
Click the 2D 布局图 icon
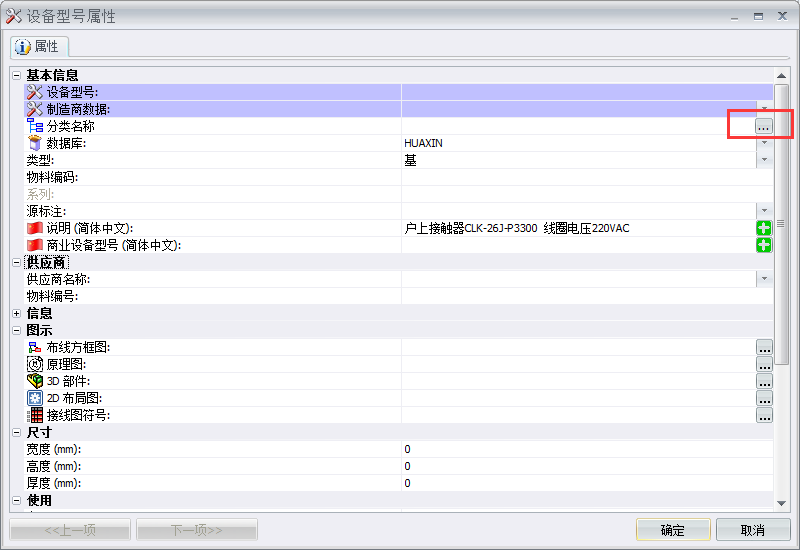click(x=35, y=398)
